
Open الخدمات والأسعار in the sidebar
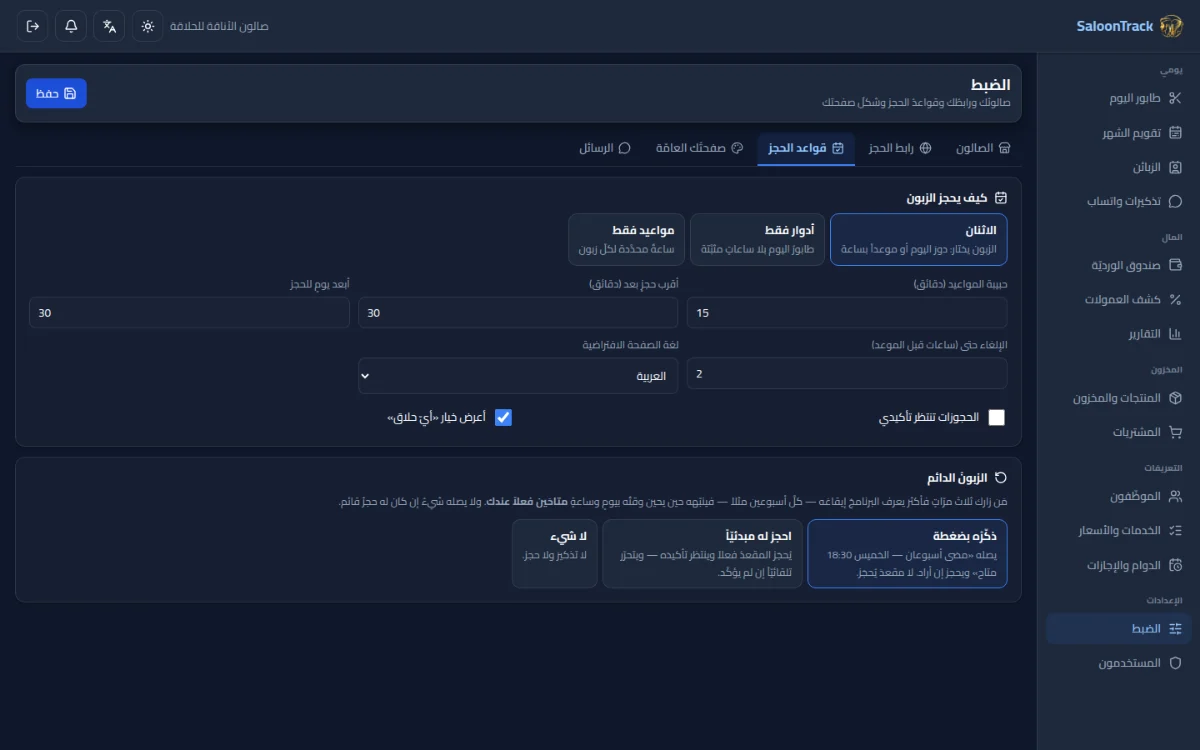(x=1118, y=531)
